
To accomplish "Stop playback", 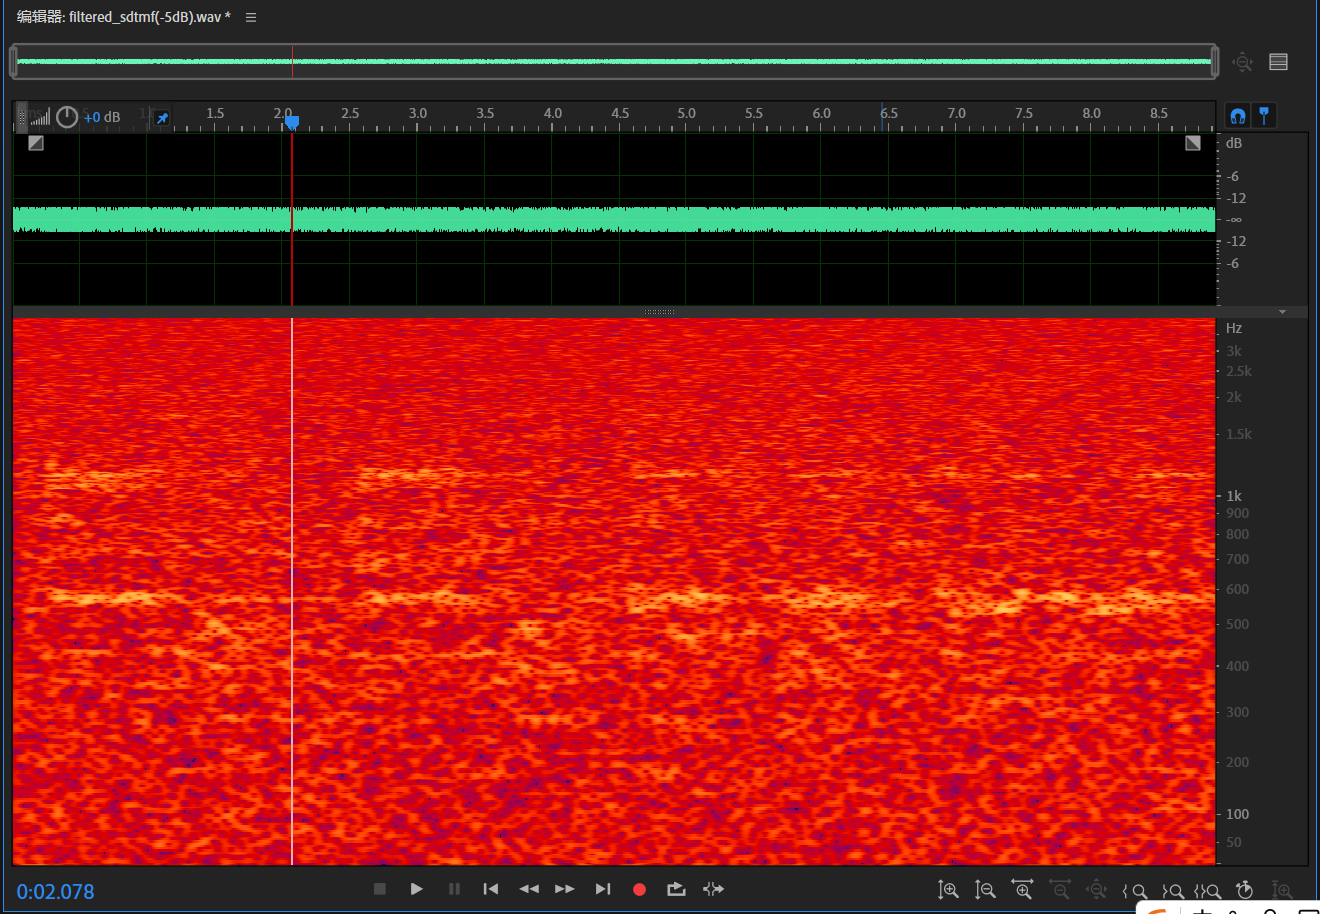I will [380, 889].
